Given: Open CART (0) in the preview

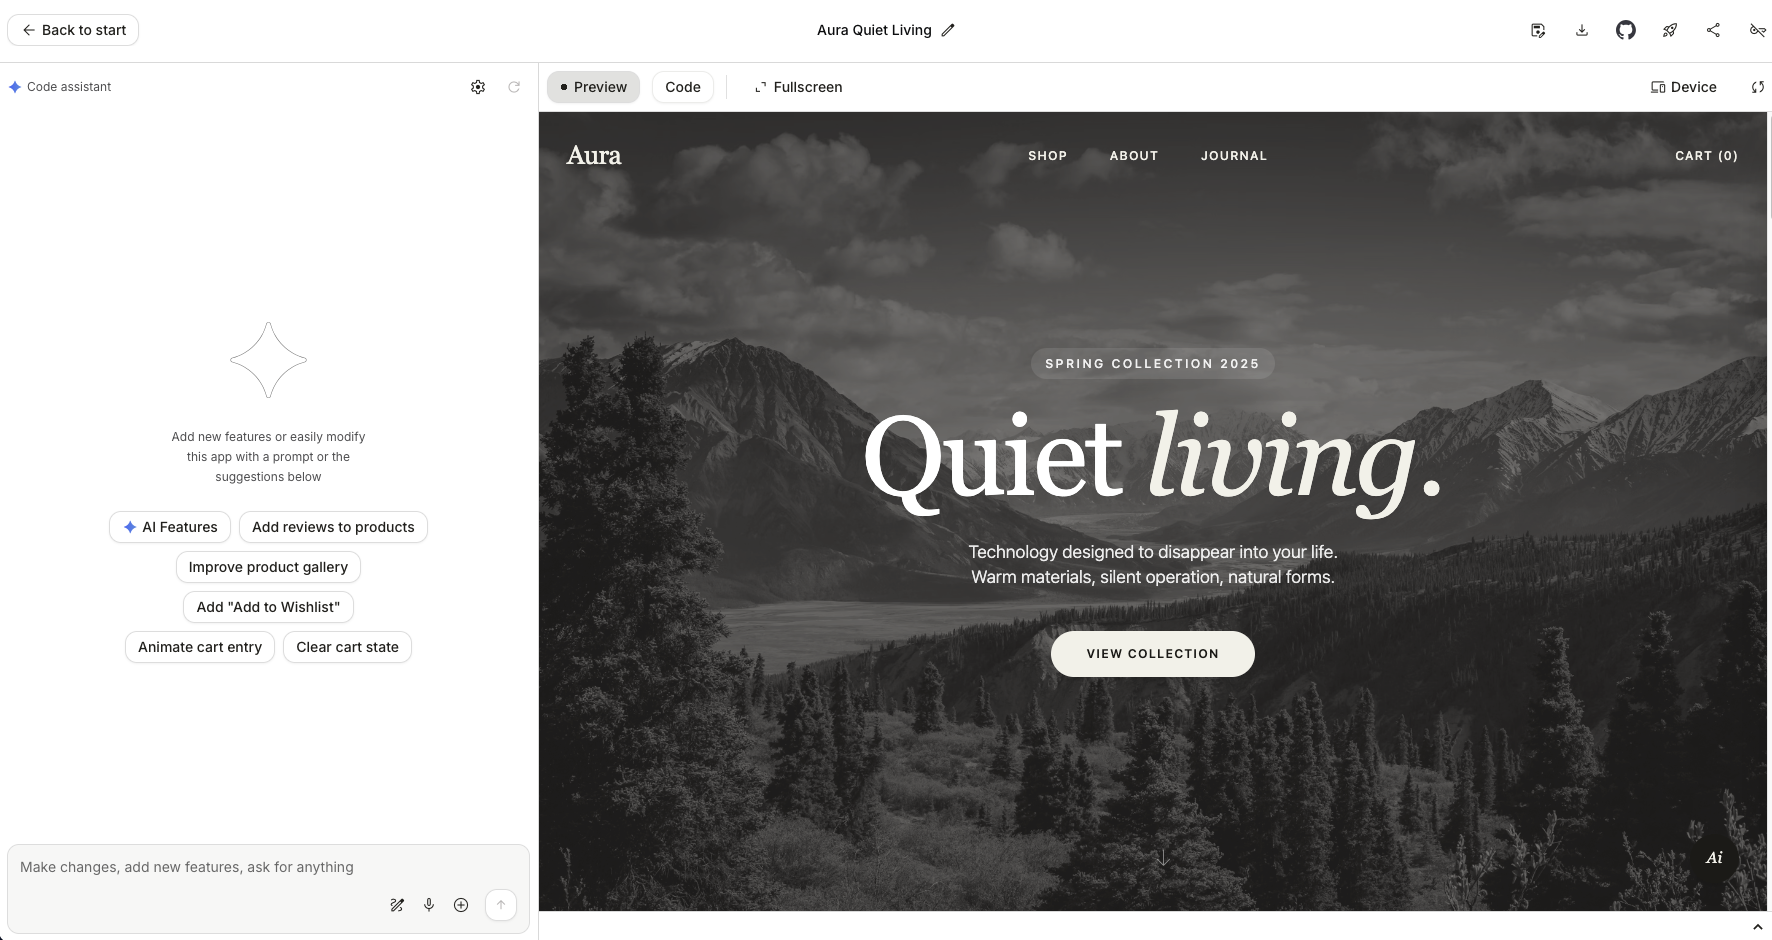Looking at the screenshot, I should pos(1706,156).
